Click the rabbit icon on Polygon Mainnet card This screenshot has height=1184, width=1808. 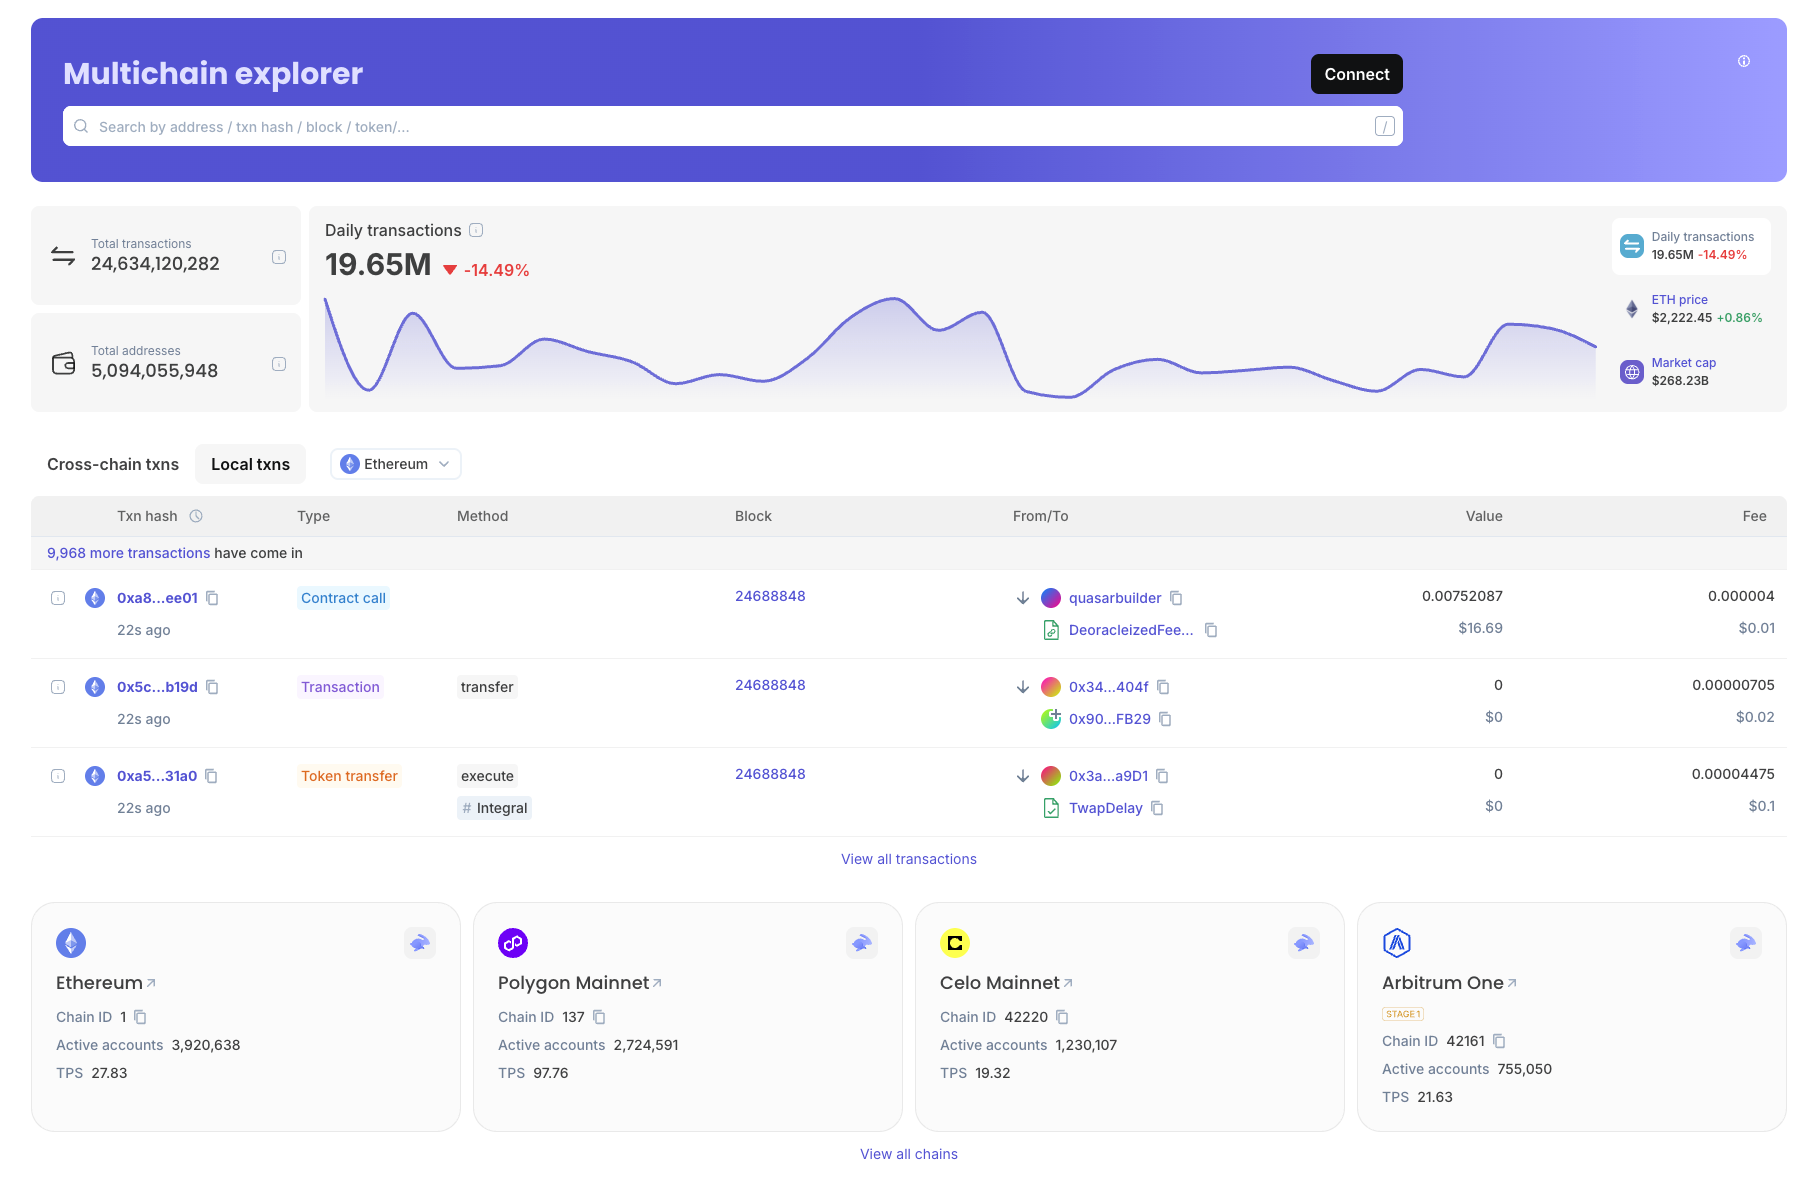pyautogui.click(x=861, y=943)
